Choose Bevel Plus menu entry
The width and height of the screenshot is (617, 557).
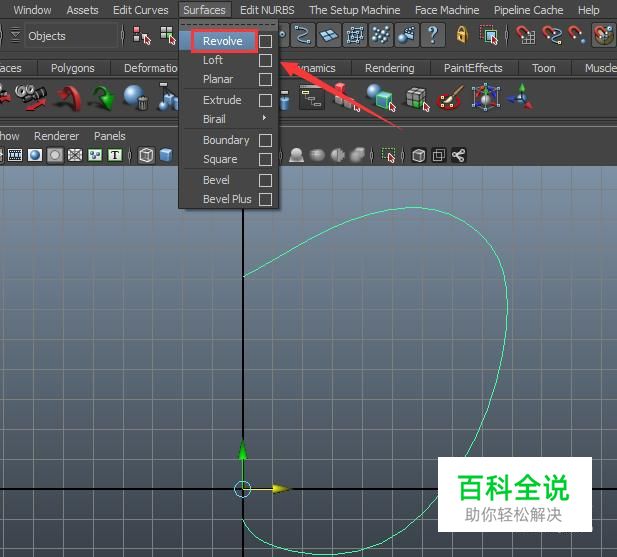227,199
